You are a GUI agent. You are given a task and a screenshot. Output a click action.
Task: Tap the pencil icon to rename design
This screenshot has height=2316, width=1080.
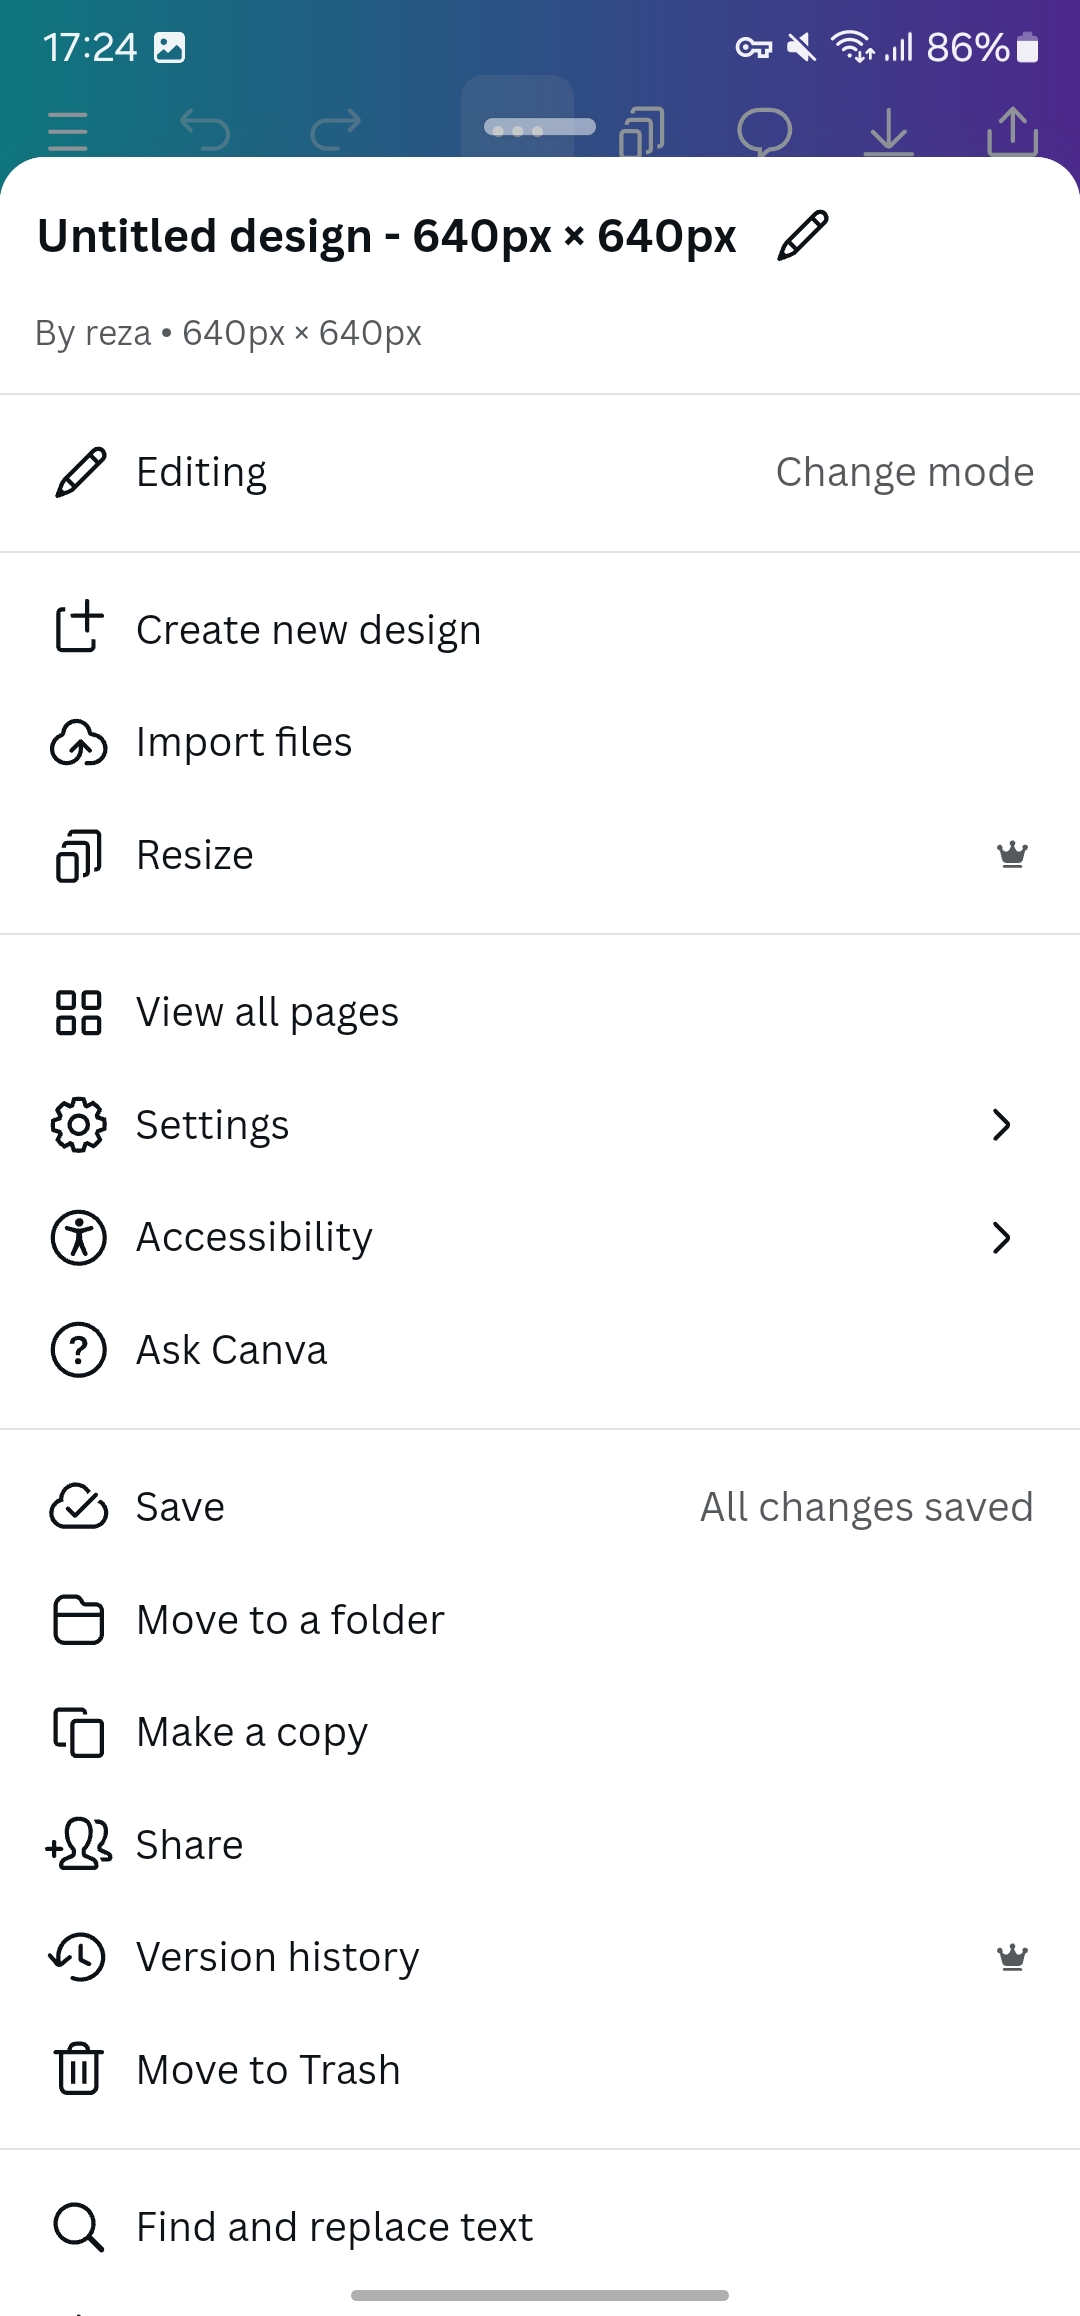803,236
